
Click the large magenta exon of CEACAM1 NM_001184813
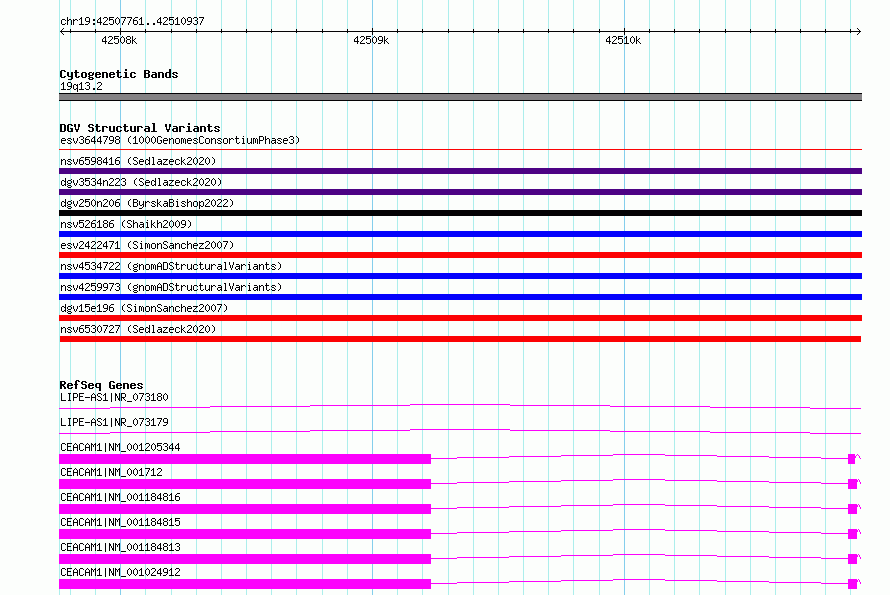245,559
